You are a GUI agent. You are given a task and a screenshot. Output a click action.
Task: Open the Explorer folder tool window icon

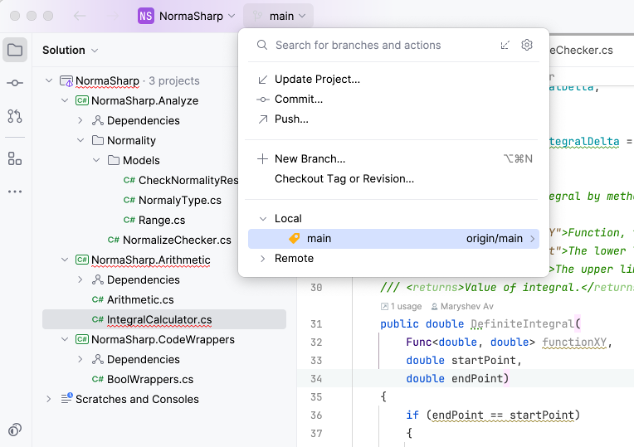point(15,49)
